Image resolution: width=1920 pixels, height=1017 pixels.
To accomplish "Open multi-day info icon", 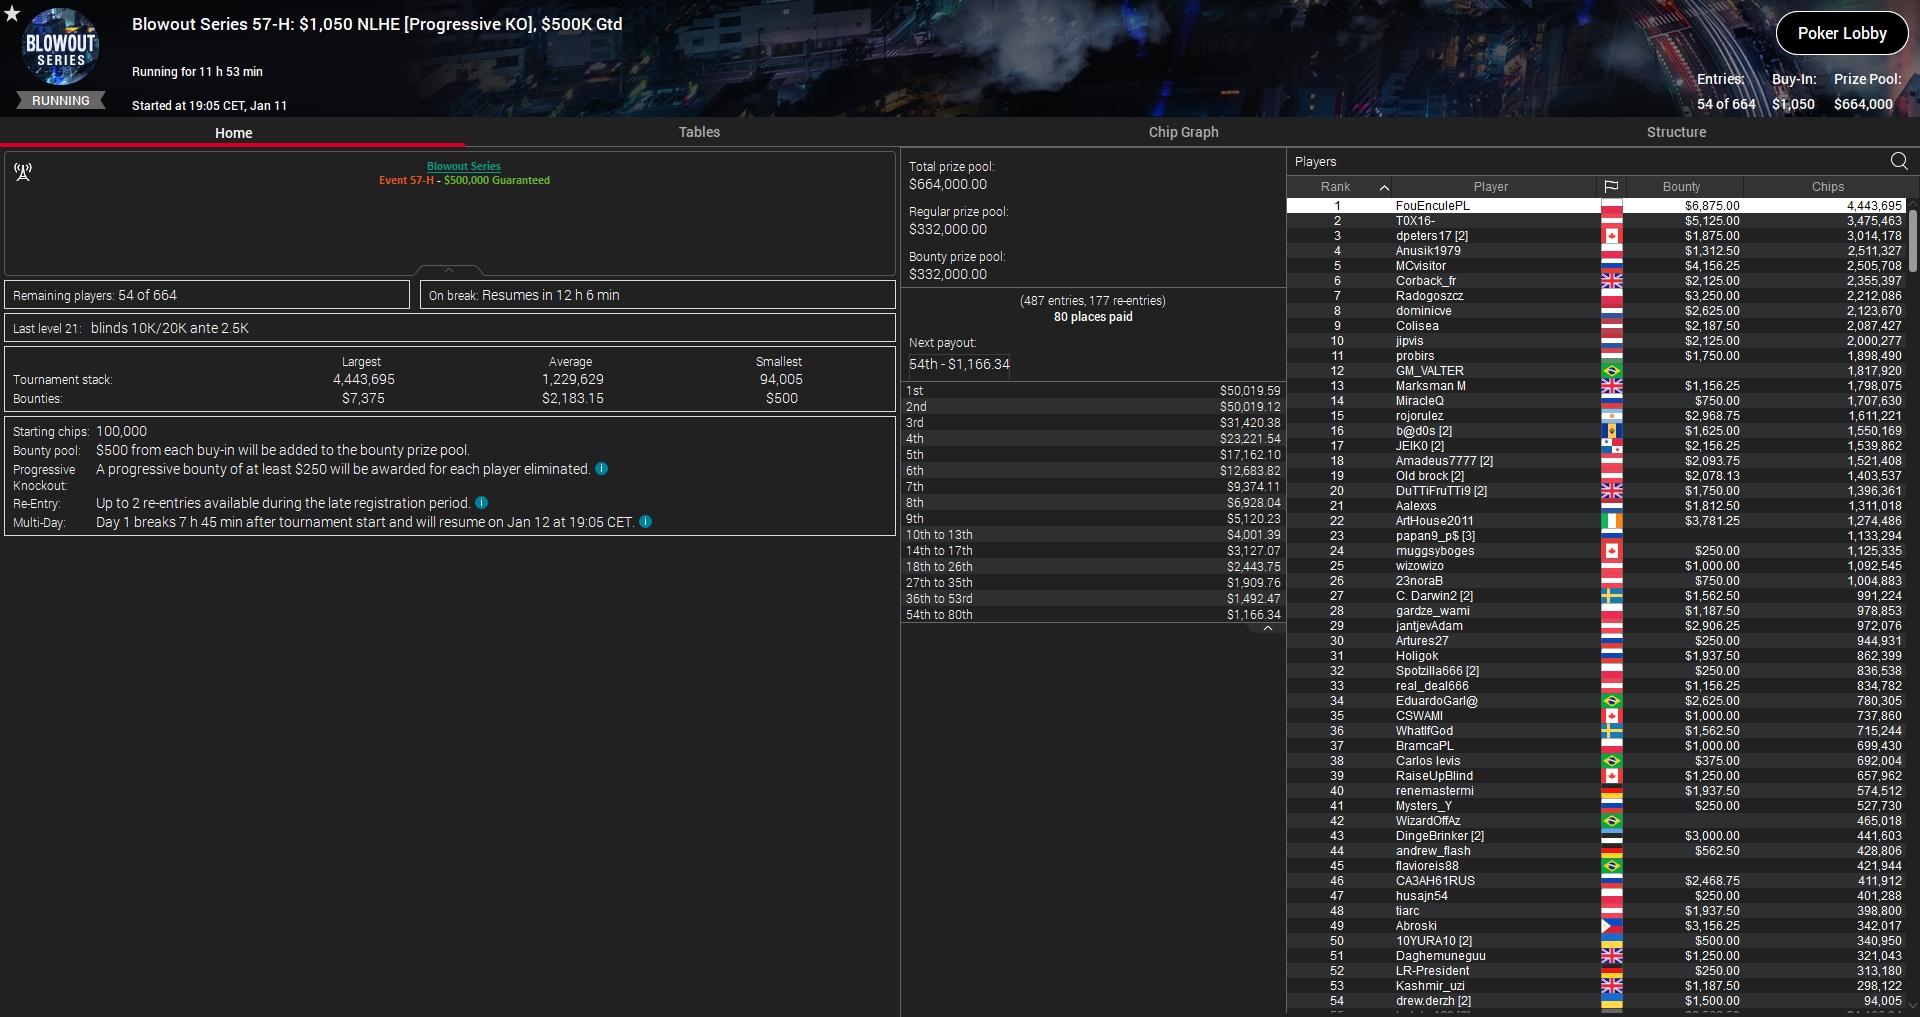I will (x=646, y=522).
